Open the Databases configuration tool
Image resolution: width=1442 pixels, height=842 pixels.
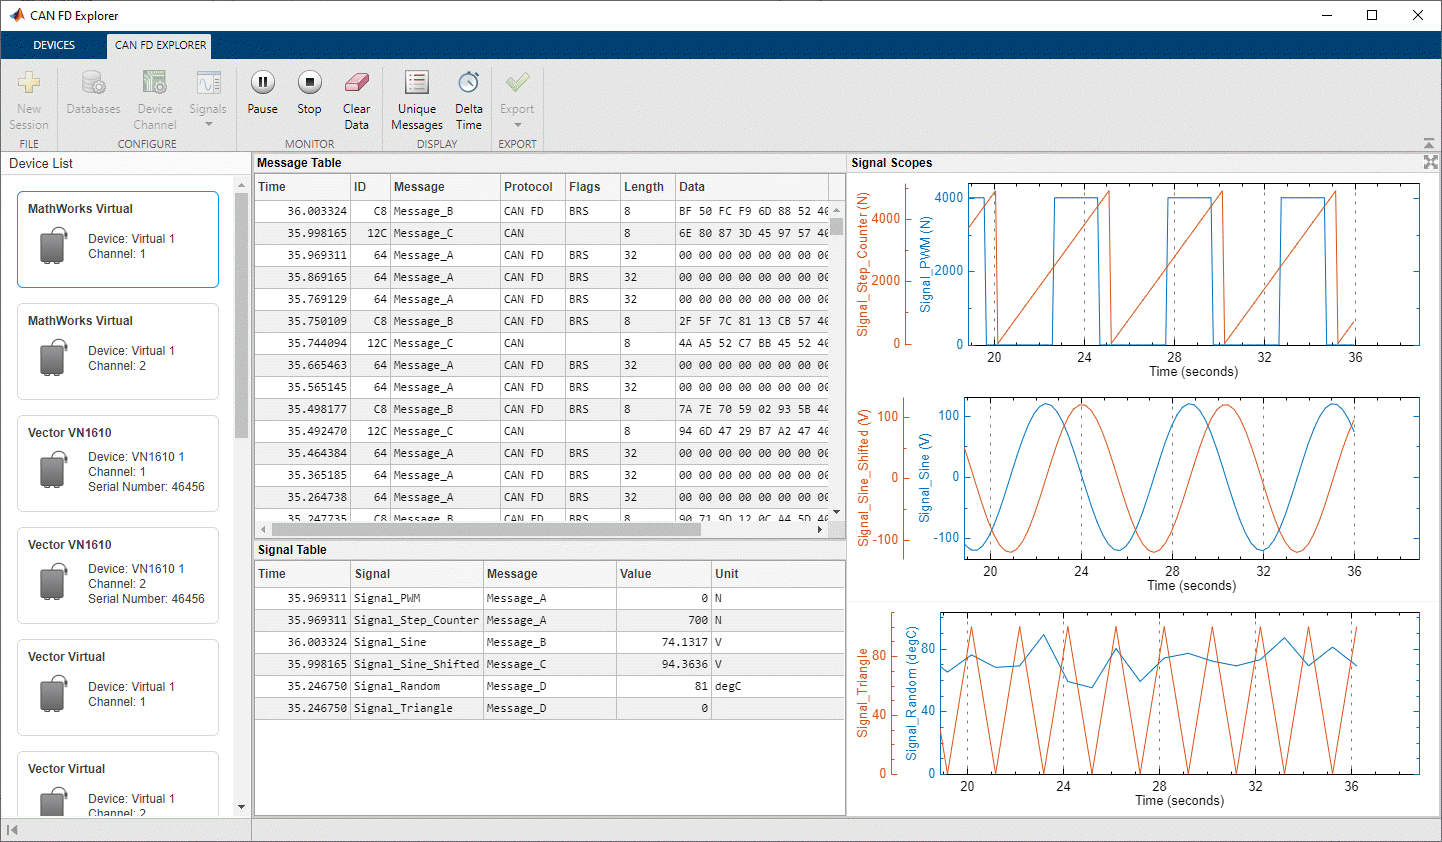point(93,98)
